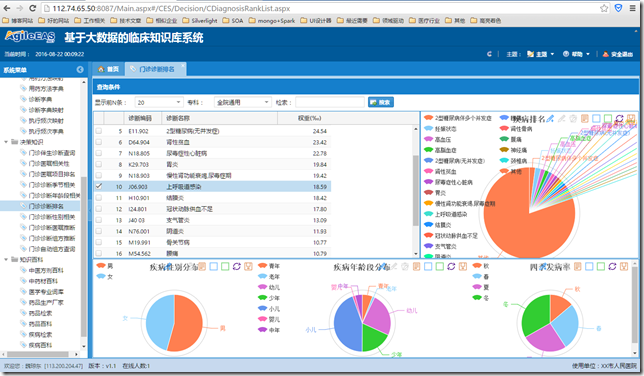This screenshot has width=644, height=376.
Task: Click the 安全退出 logout button
Action: pos(617,54)
